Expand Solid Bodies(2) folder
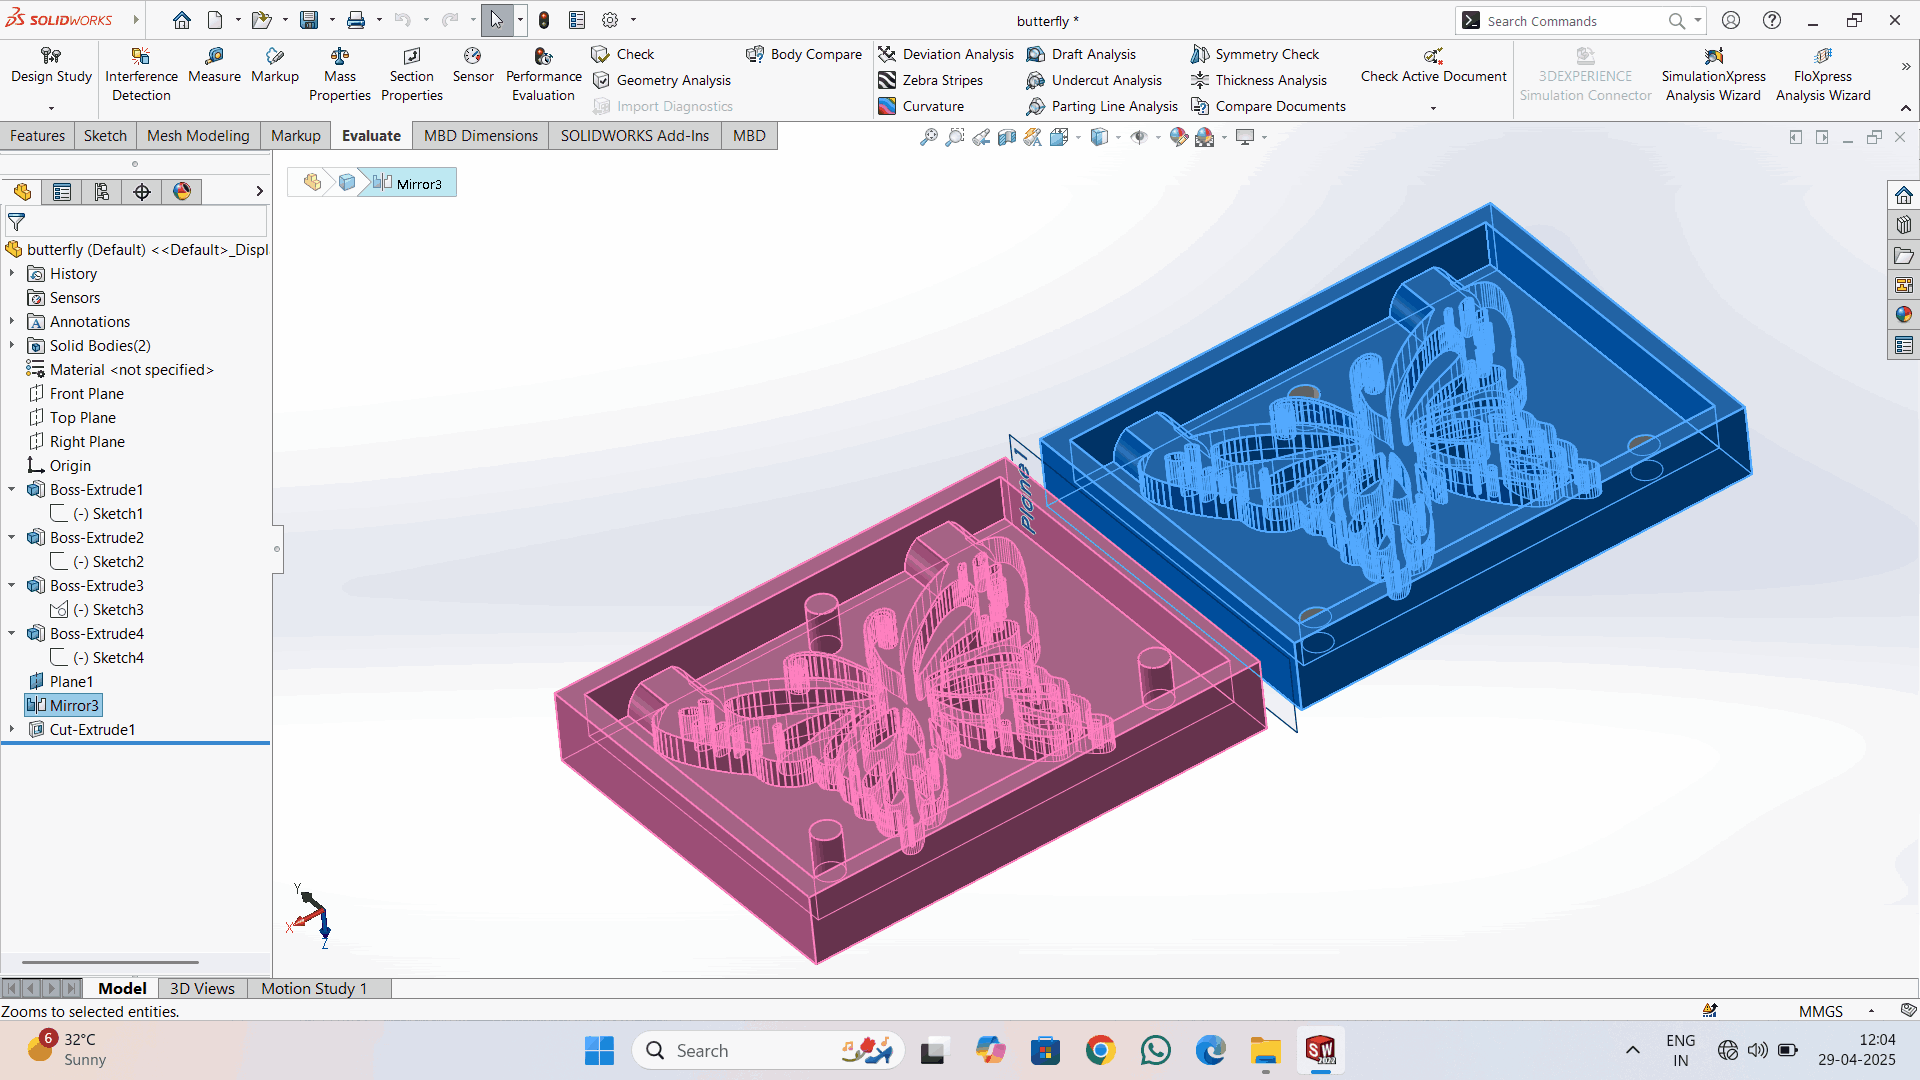The width and height of the screenshot is (1920, 1080). [x=12, y=345]
